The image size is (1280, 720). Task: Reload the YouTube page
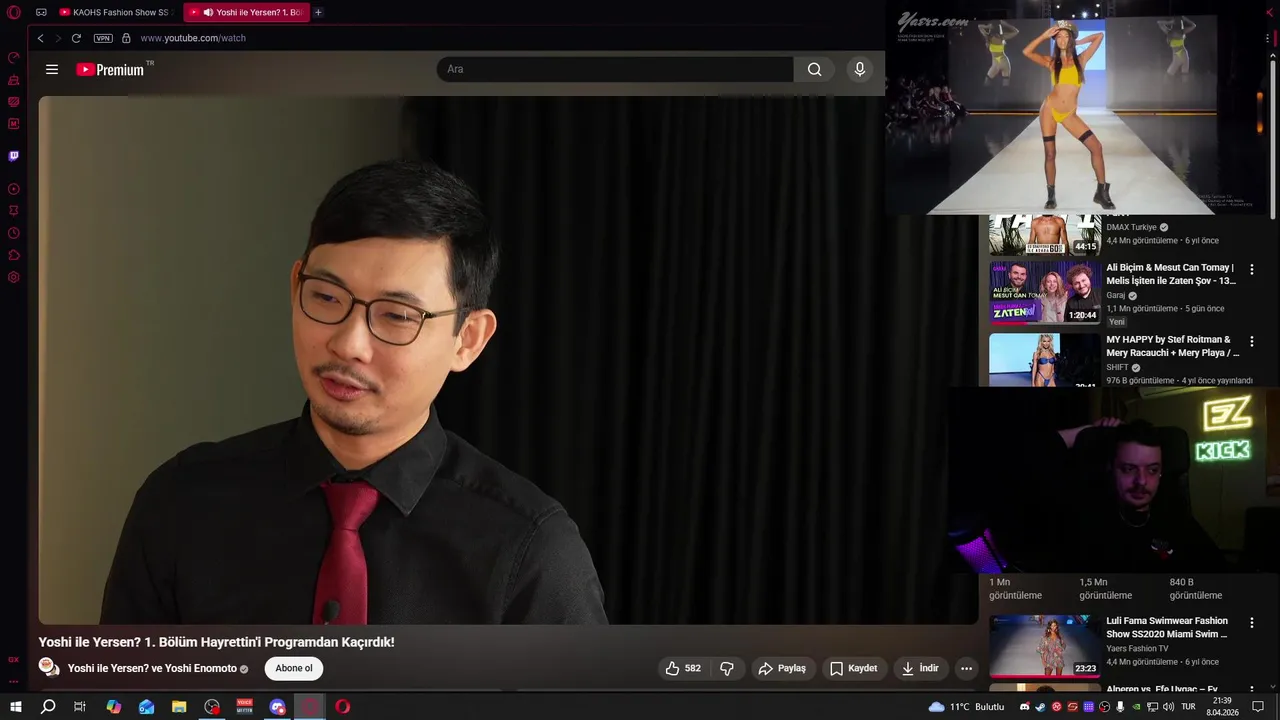point(76,38)
